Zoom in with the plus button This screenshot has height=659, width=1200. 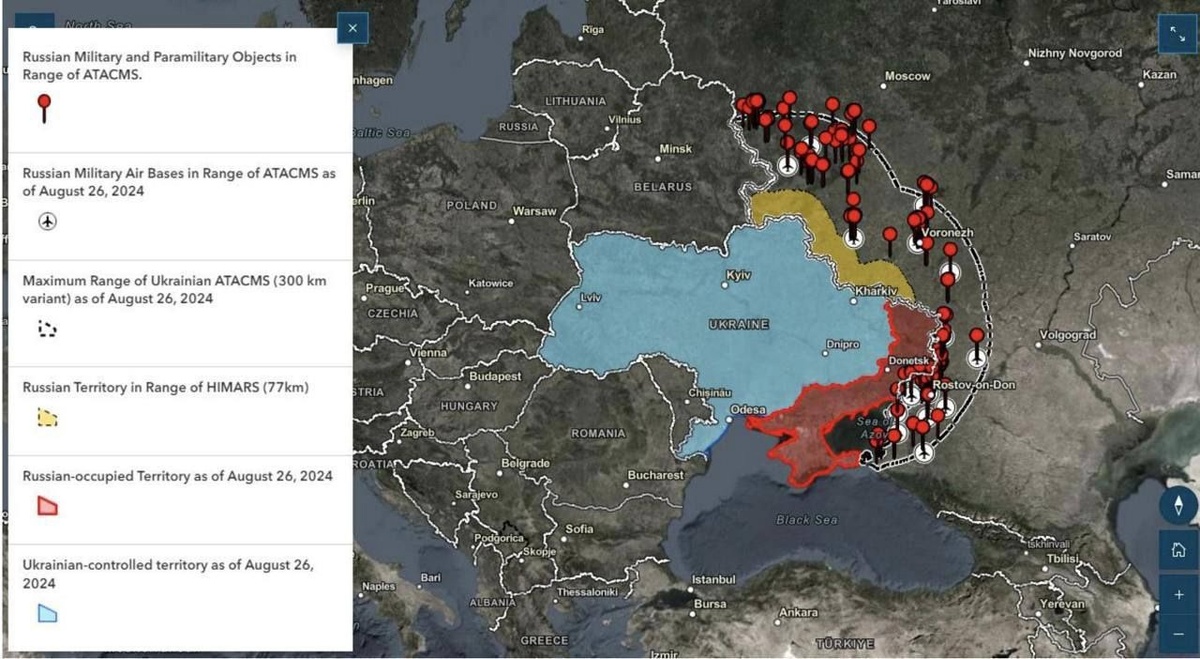[x=1179, y=595]
